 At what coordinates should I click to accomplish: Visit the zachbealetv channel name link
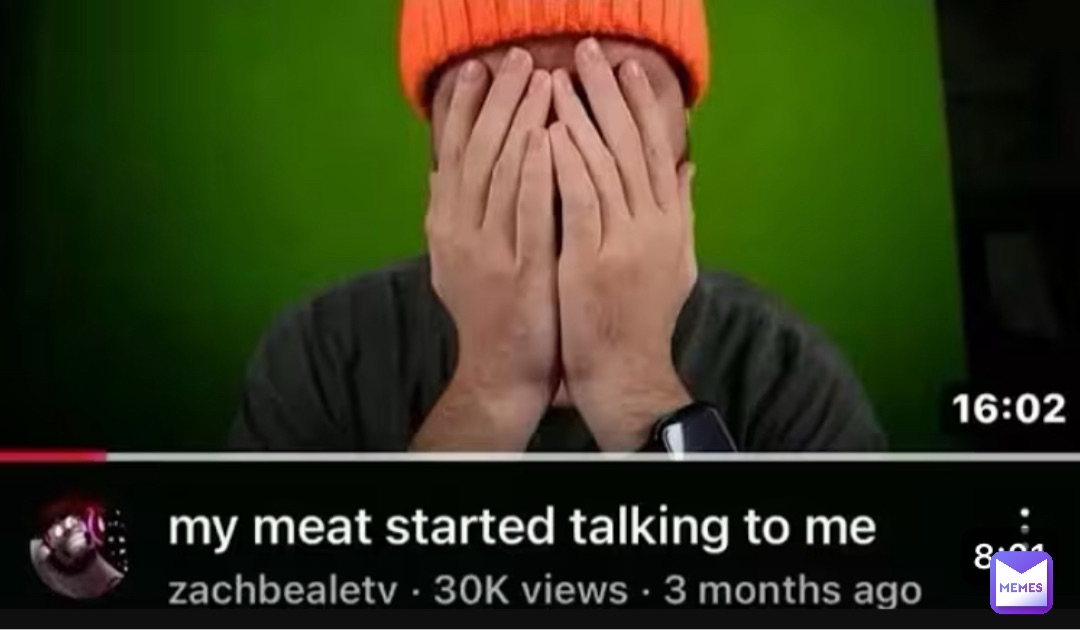click(x=282, y=590)
